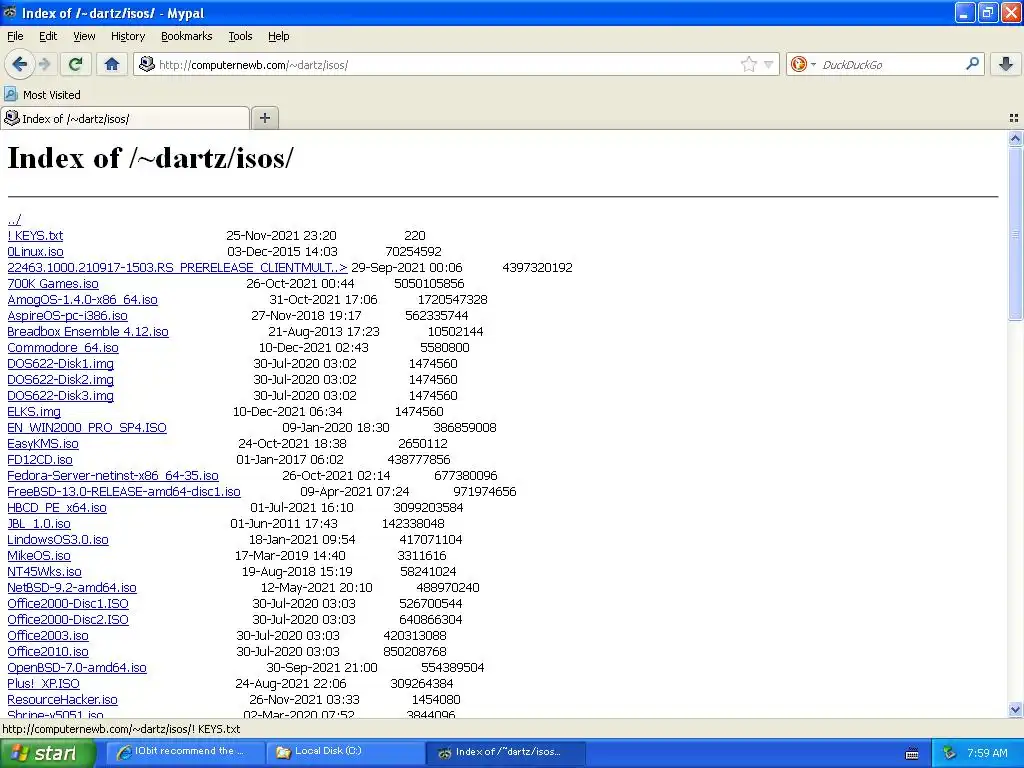
Task: Click NetBSD-9.2-amd64.iso link
Action: coord(72,587)
